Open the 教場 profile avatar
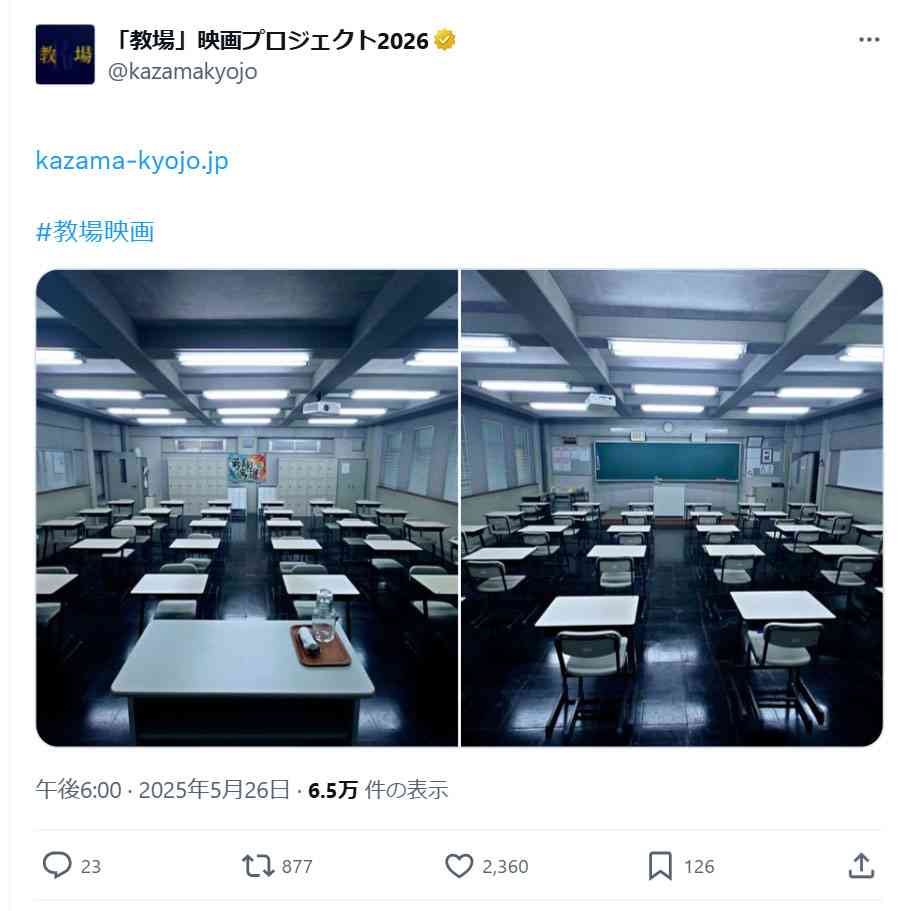 65,55
